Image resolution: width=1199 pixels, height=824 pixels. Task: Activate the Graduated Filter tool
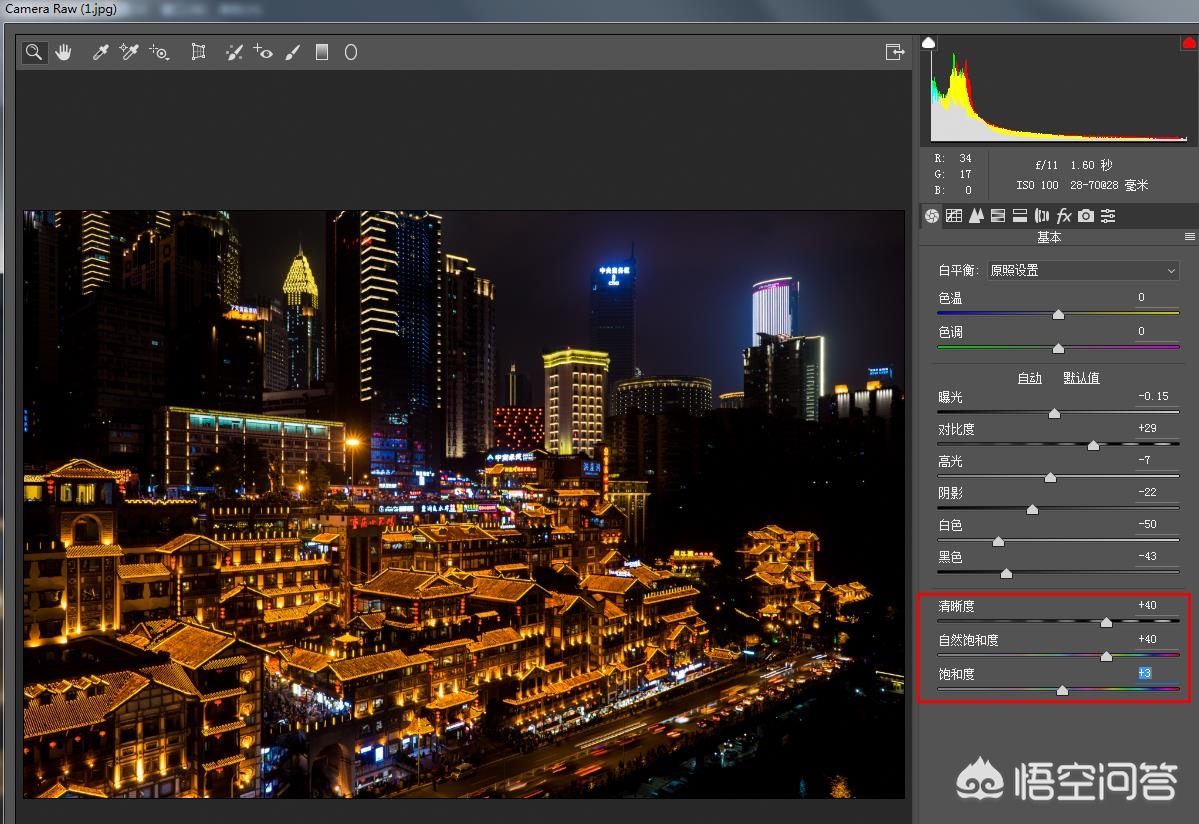tap(322, 52)
